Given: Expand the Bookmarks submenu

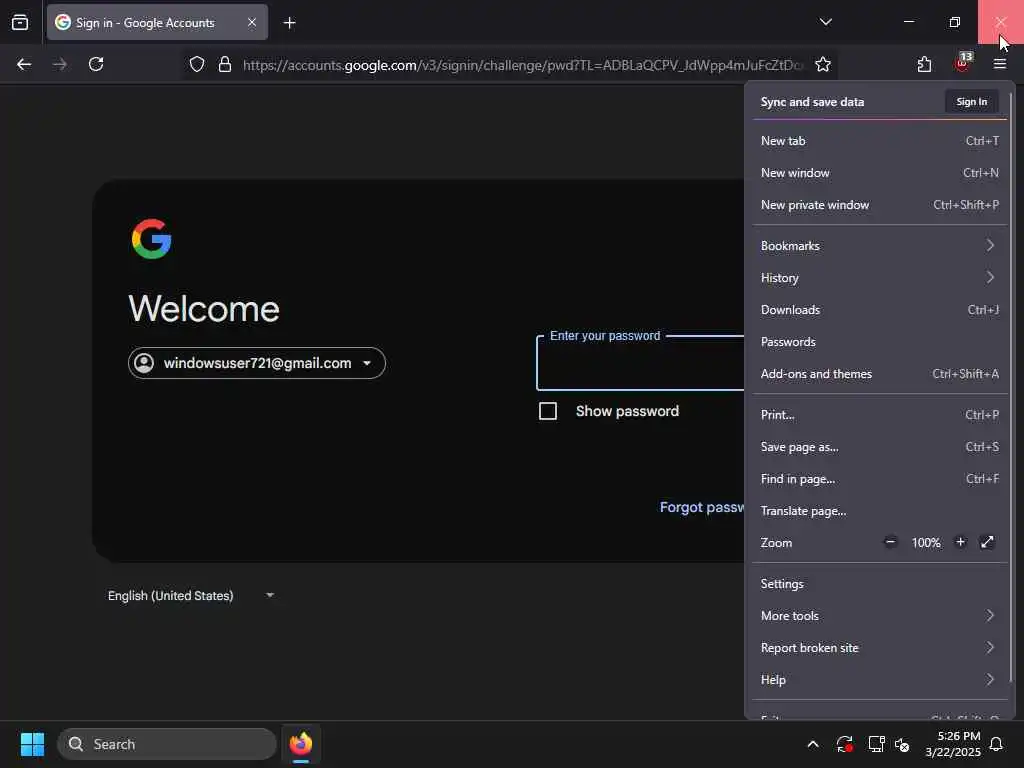Looking at the screenshot, I should pyautogui.click(x=880, y=246).
